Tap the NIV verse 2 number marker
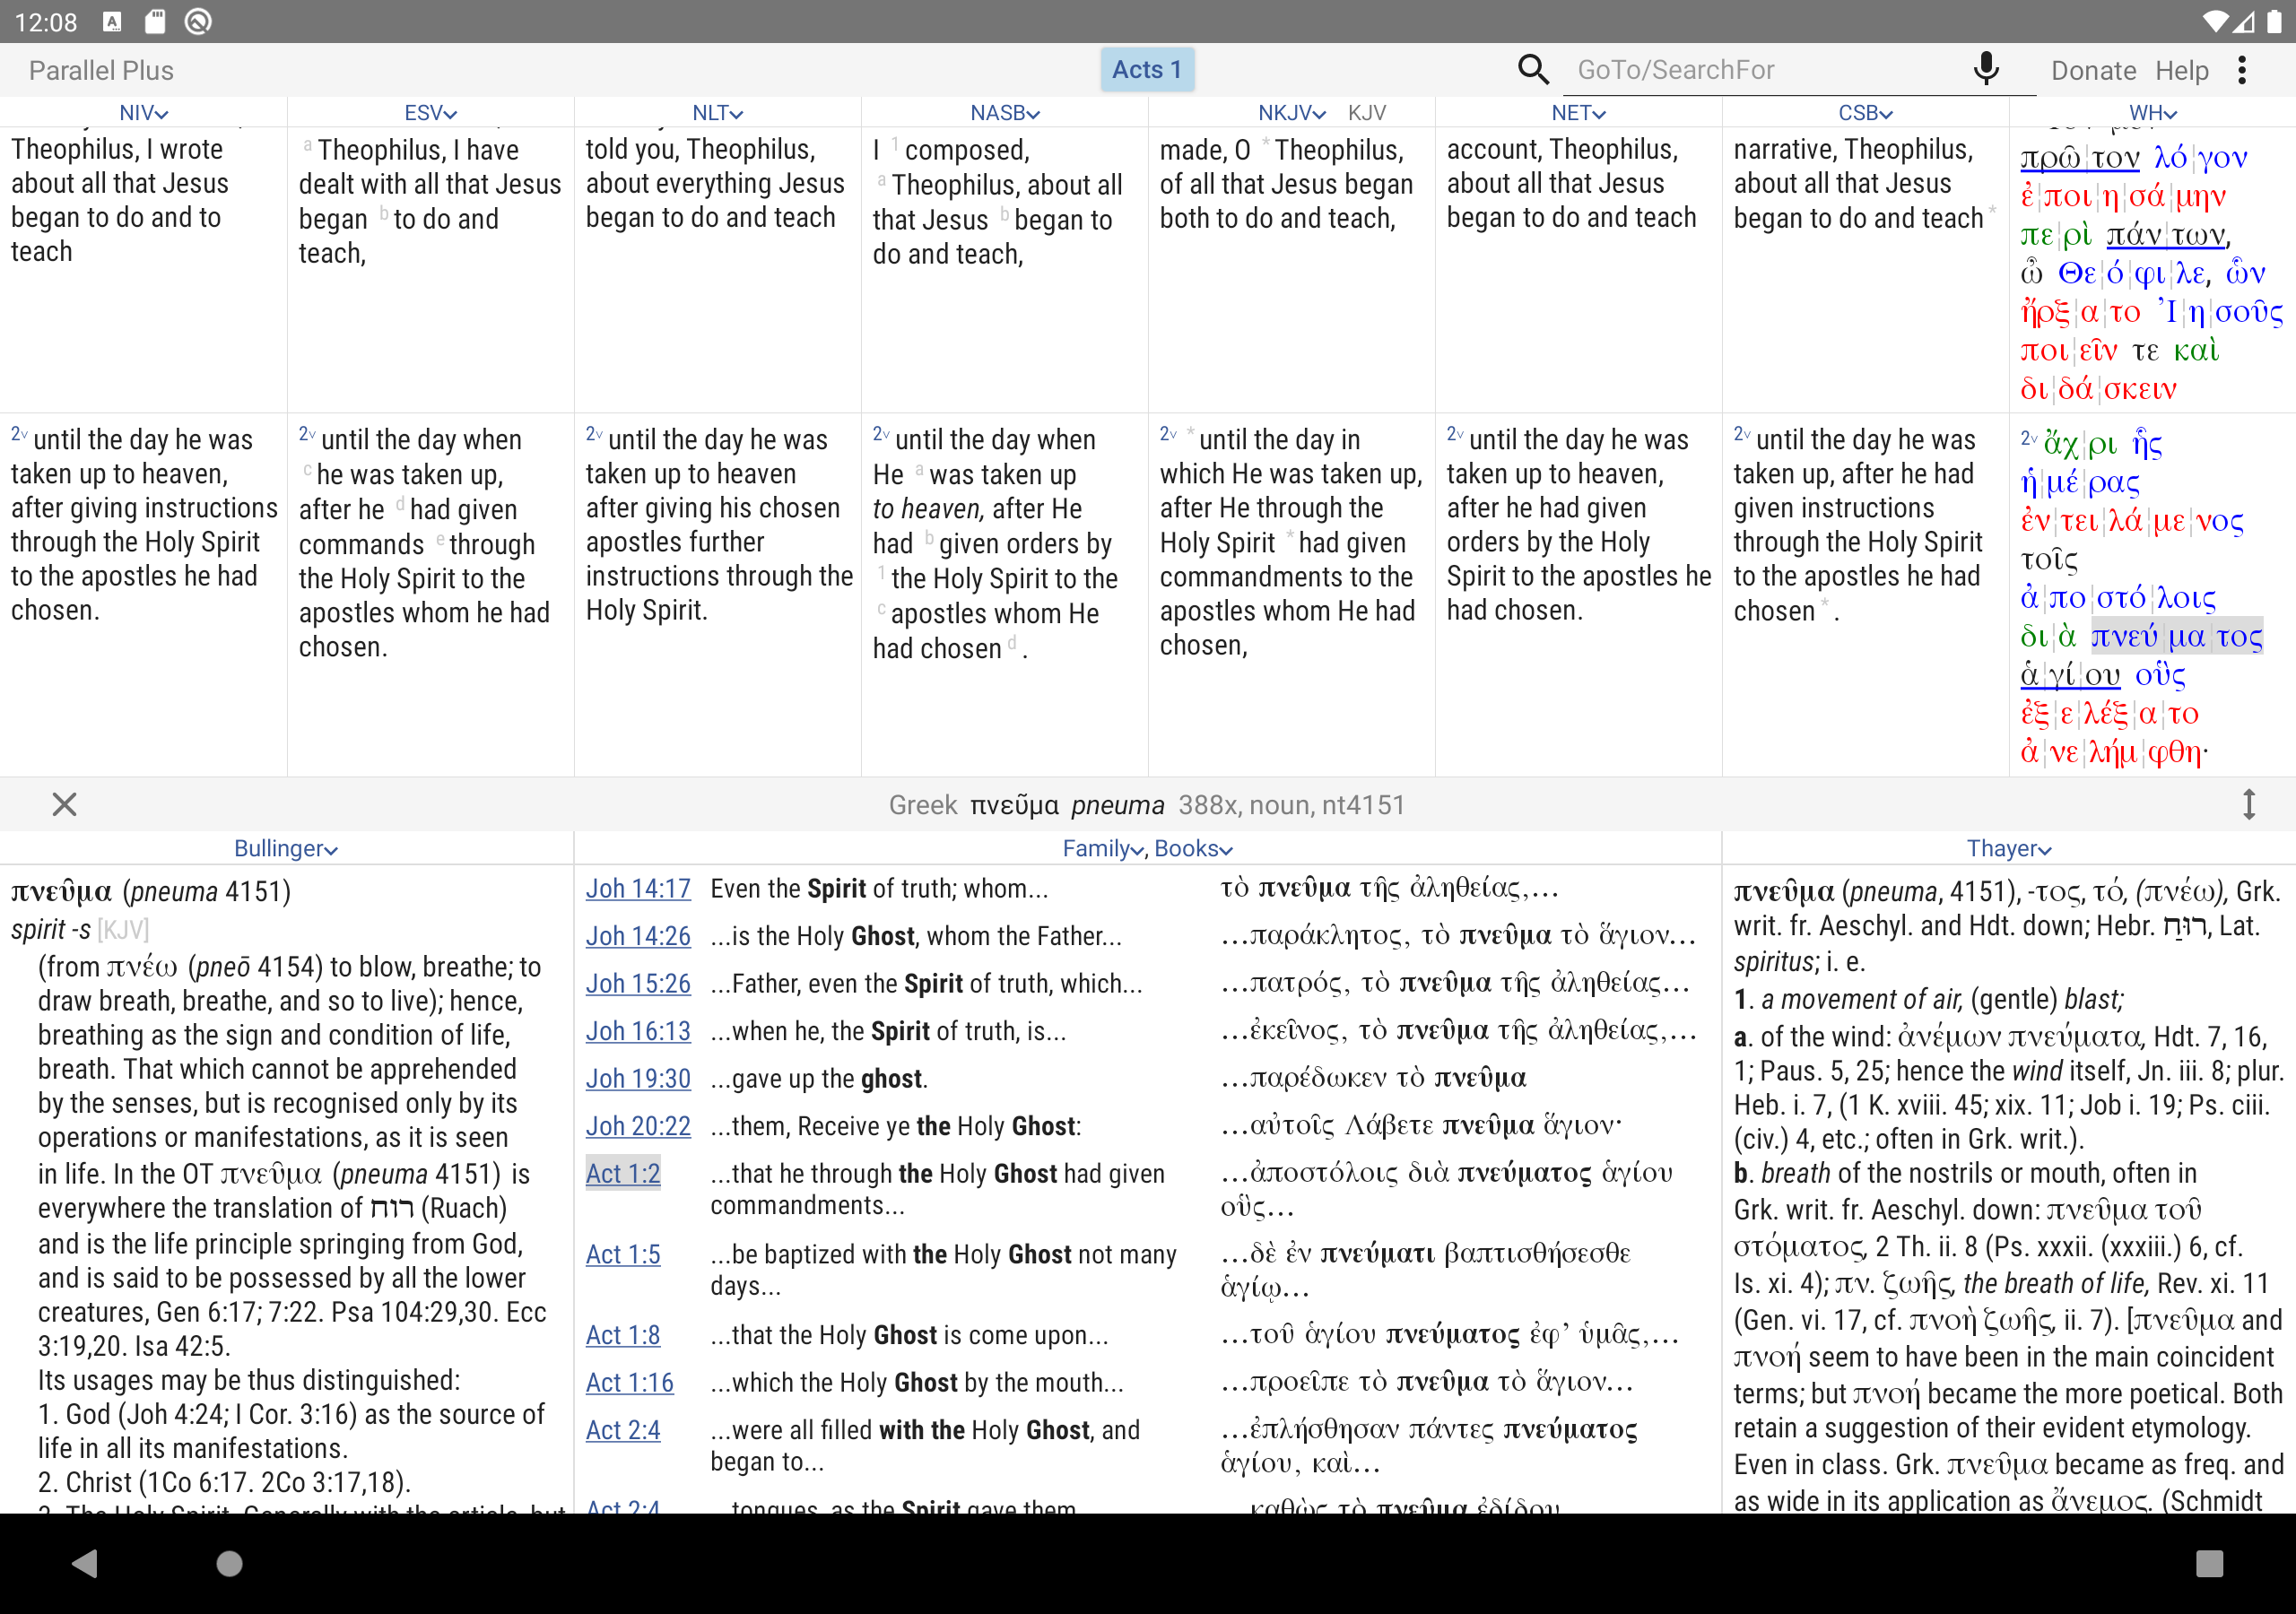2296x1614 pixels. point(19,434)
